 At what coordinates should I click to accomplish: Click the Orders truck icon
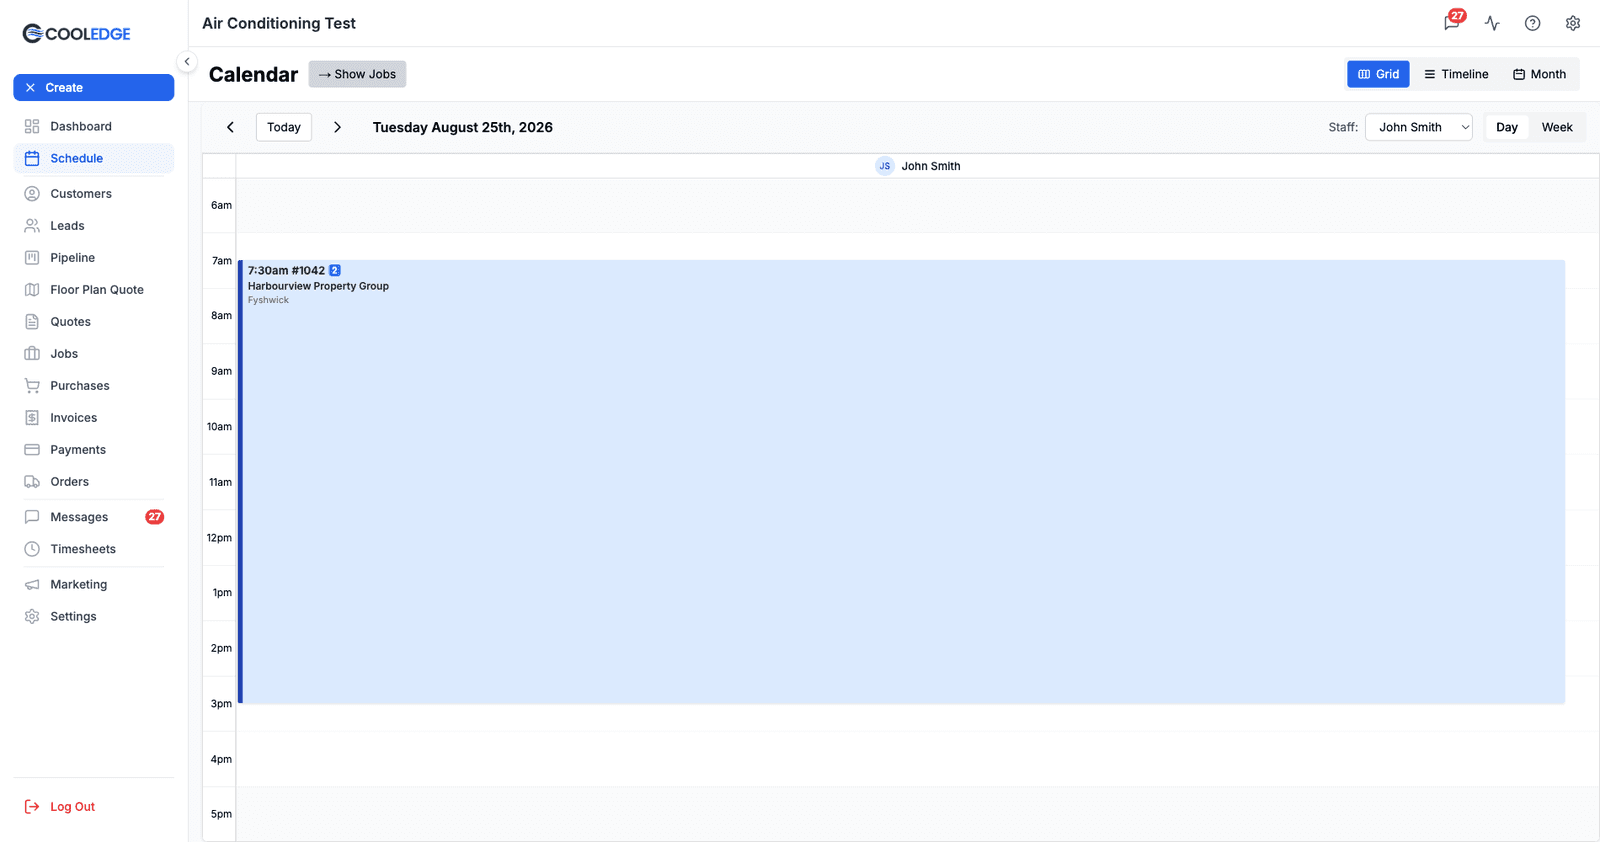click(x=32, y=482)
